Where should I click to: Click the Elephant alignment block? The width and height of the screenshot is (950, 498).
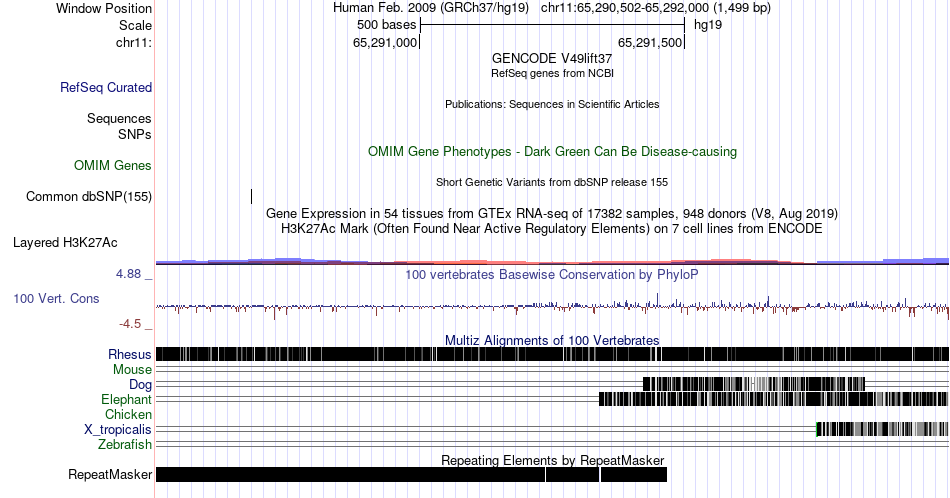click(773, 399)
